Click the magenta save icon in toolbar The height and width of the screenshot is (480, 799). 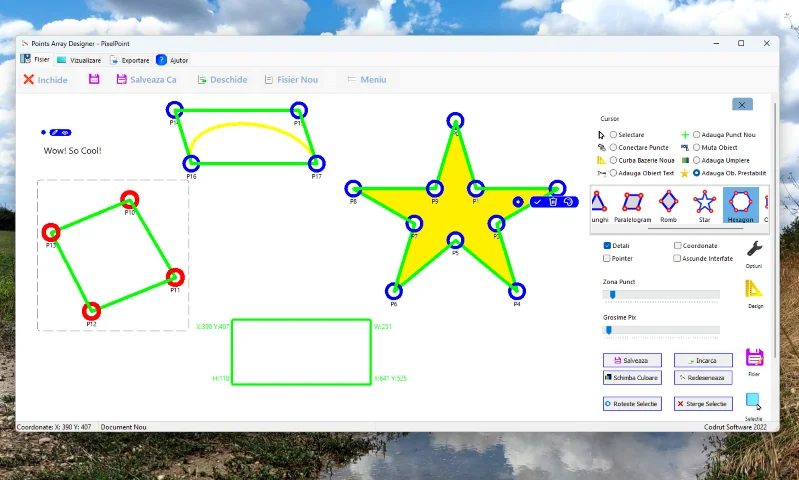[x=94, y=79]
